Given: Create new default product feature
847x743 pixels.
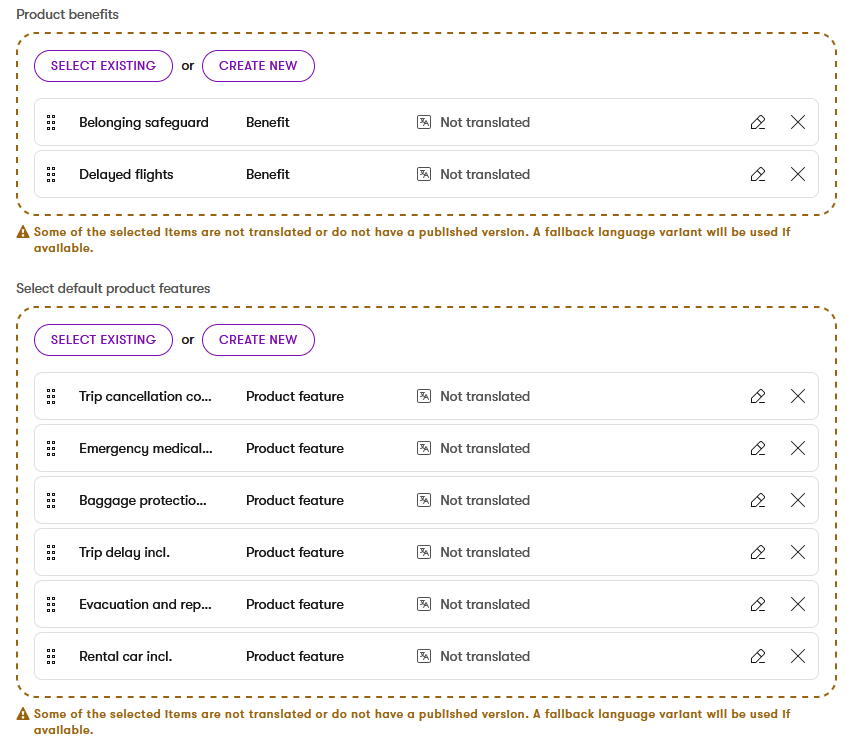Looking at the screenshot, I should click(258, 340).
